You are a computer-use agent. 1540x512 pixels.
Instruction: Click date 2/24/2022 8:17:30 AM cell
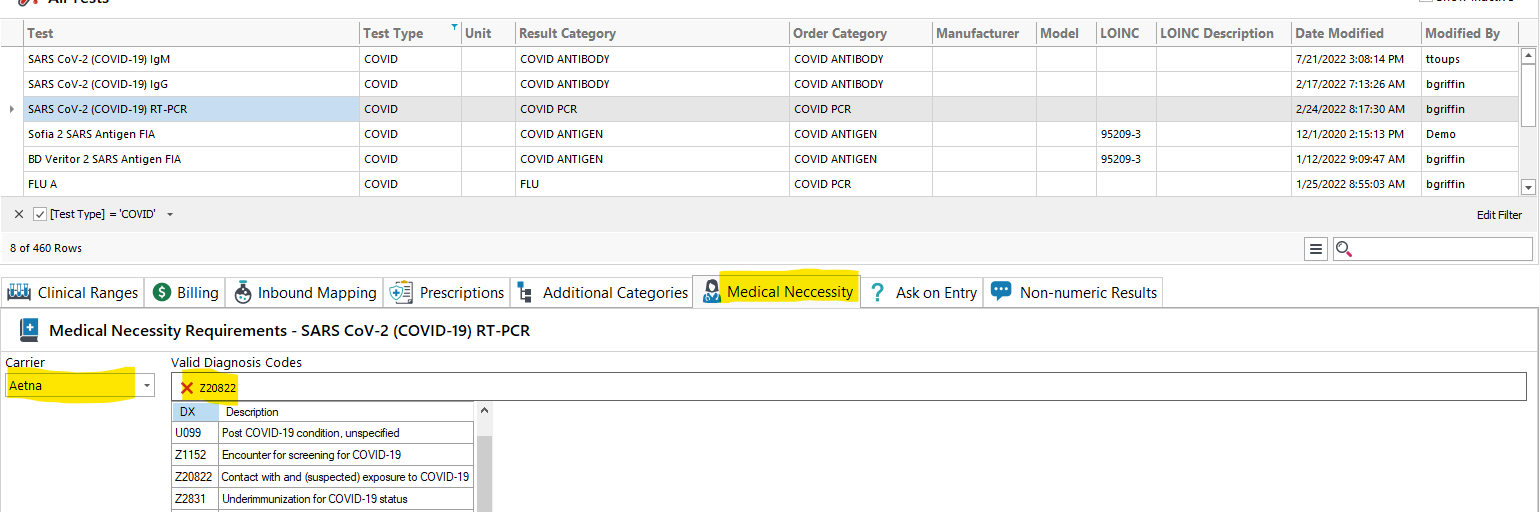(1356, 109)
